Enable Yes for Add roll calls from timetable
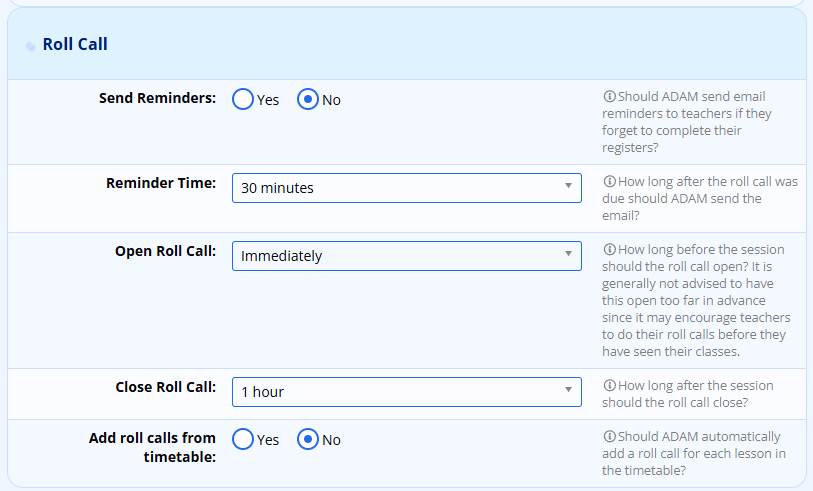Screen dimensions: 813x491 (243, 439)
